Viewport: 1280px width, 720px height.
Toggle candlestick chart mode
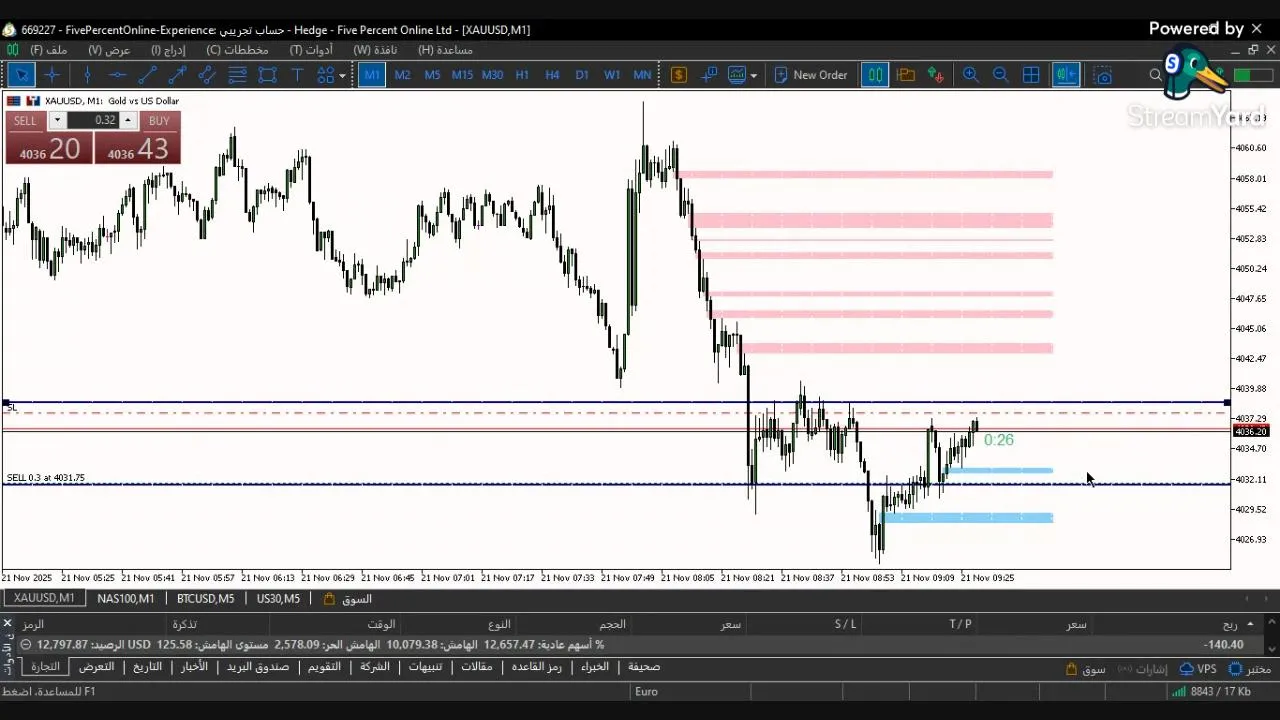coord(875,75)
